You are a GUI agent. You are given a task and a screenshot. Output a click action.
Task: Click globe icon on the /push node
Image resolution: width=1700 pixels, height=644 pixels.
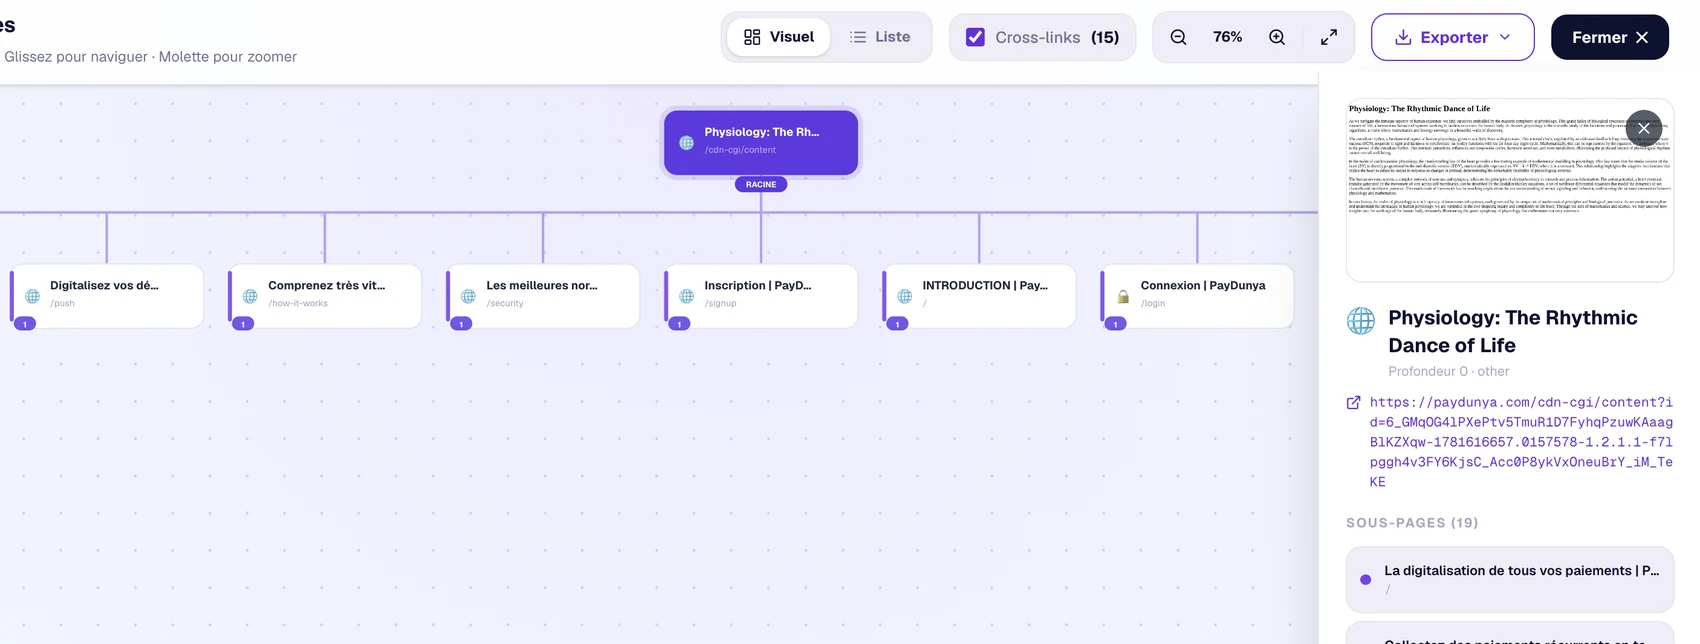coord(32,296)
